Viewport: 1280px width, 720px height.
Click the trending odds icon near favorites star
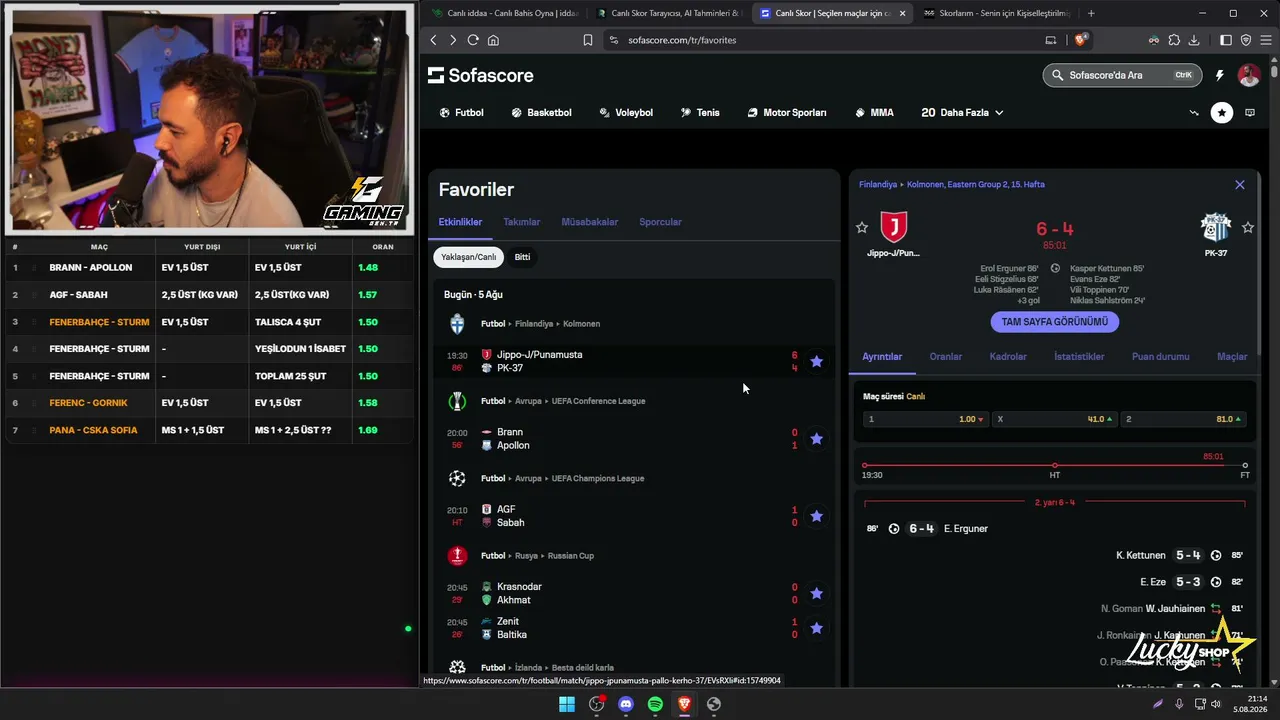(1194, 113)
